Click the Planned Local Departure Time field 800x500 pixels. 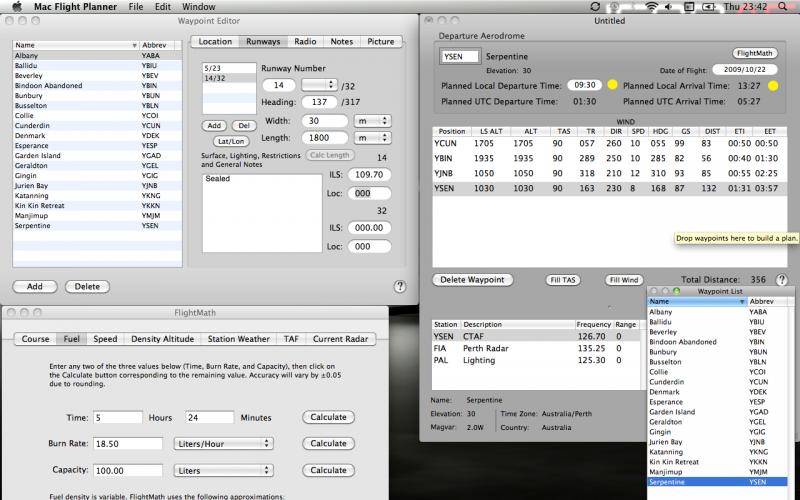585,85
